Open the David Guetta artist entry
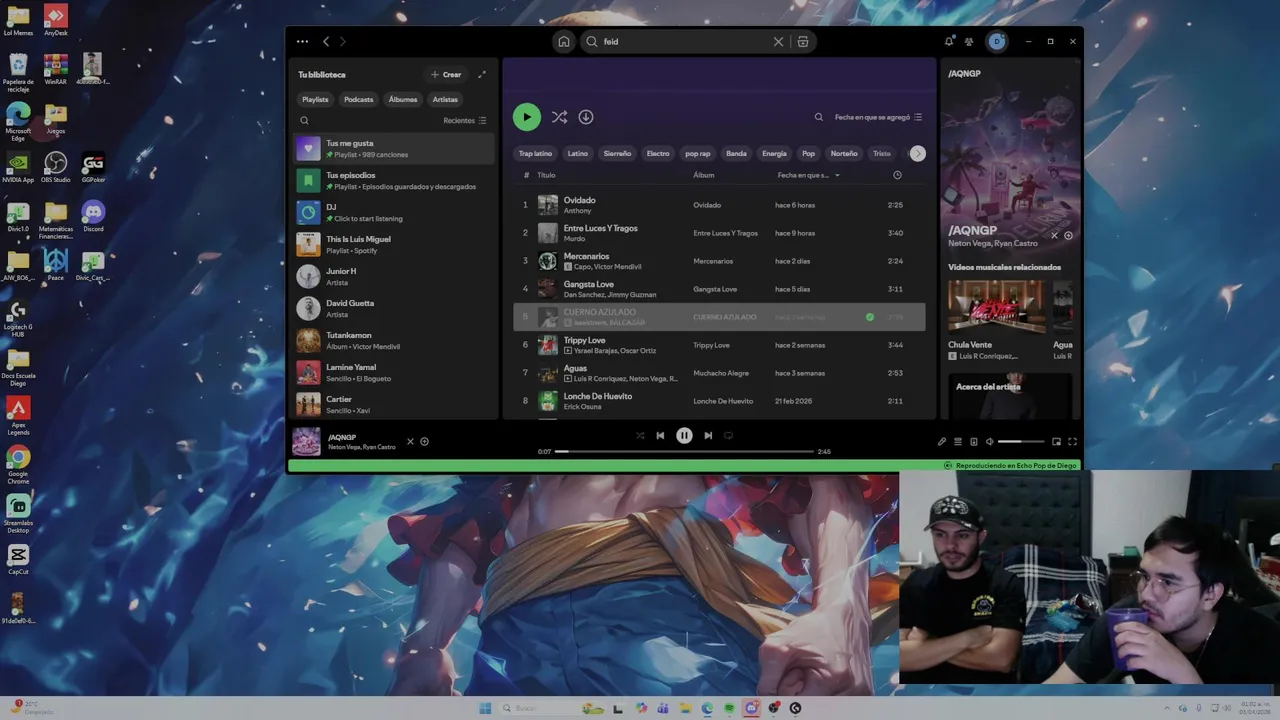Screen dimensions: 1280x720 [x=394, y=308]
